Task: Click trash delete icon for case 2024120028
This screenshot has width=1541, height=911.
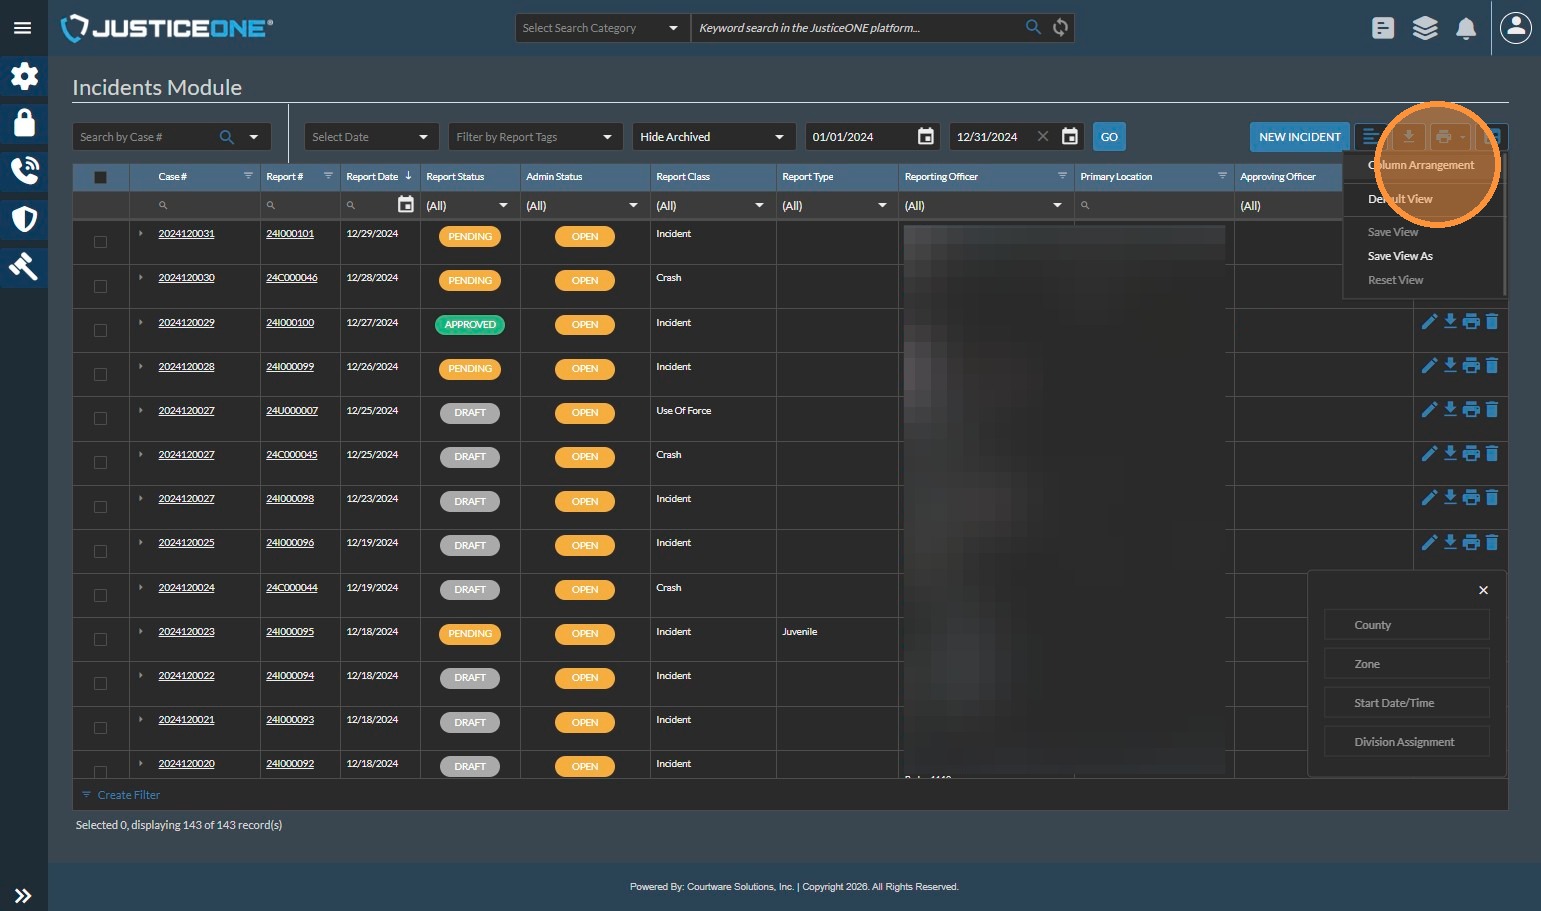Action: coord(1492,366)
